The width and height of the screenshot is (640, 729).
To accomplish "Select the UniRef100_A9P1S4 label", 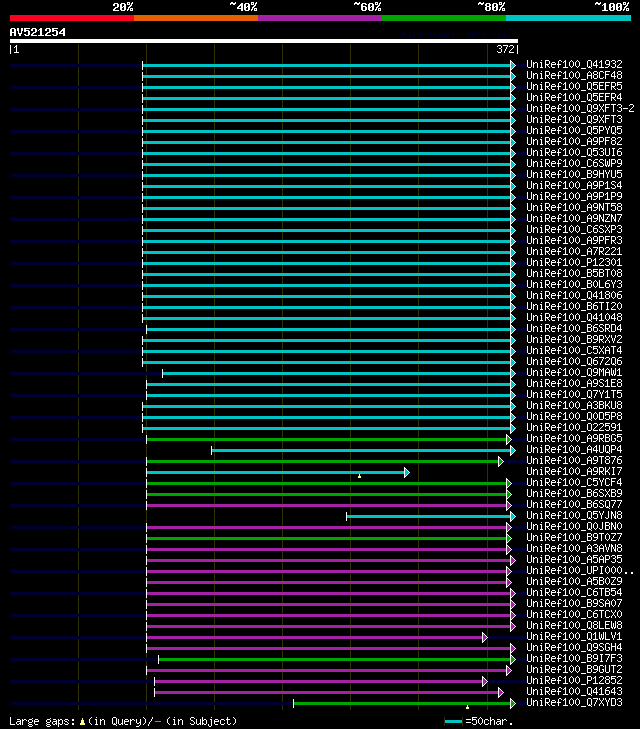I will (x=574, y=186).
